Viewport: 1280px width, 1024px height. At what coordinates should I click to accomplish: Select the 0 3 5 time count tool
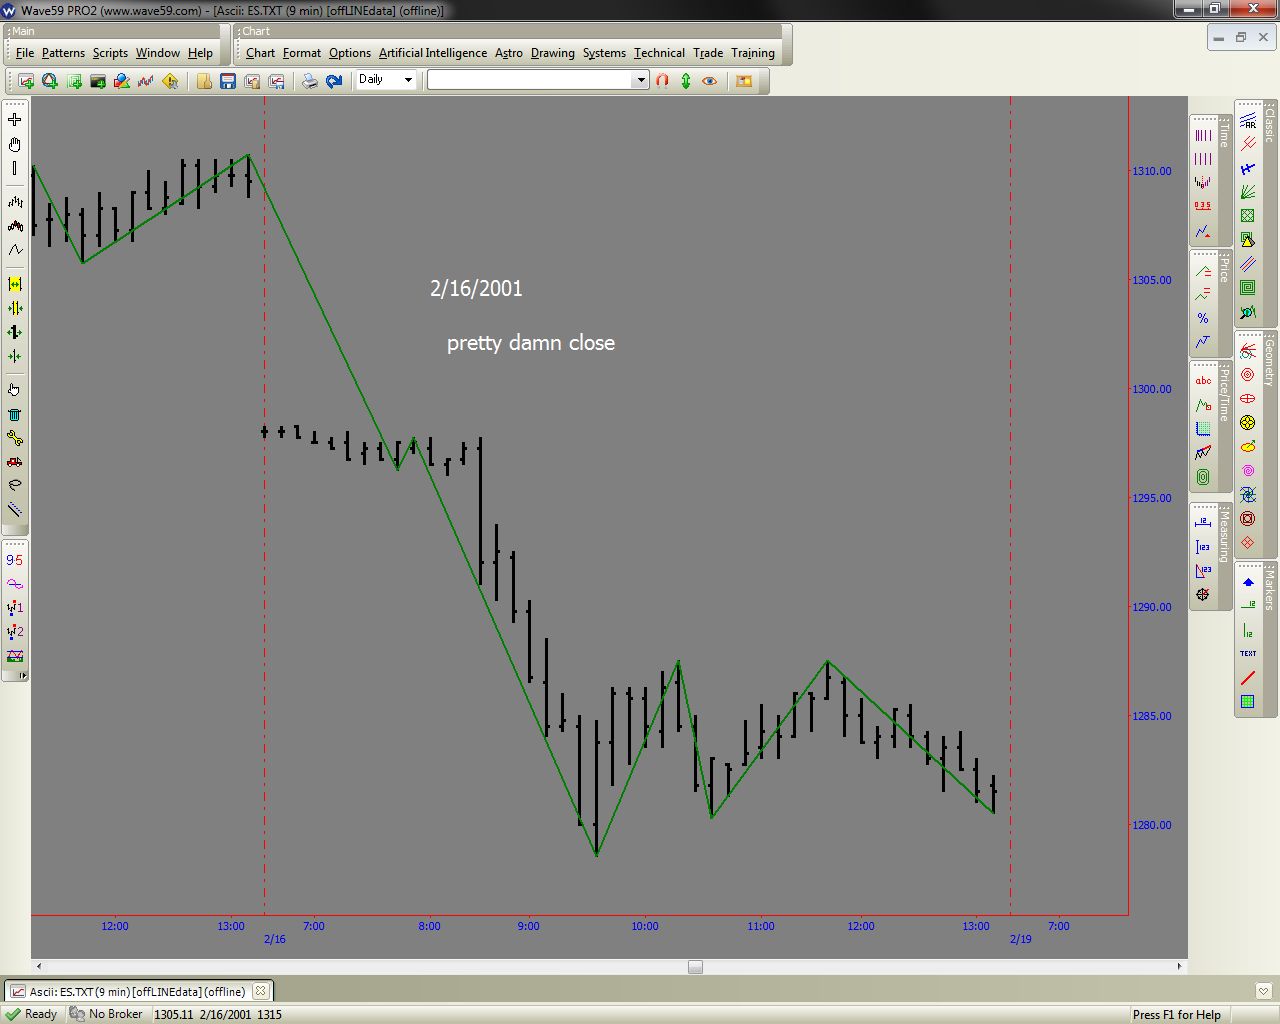click(x=1203, y=206)
